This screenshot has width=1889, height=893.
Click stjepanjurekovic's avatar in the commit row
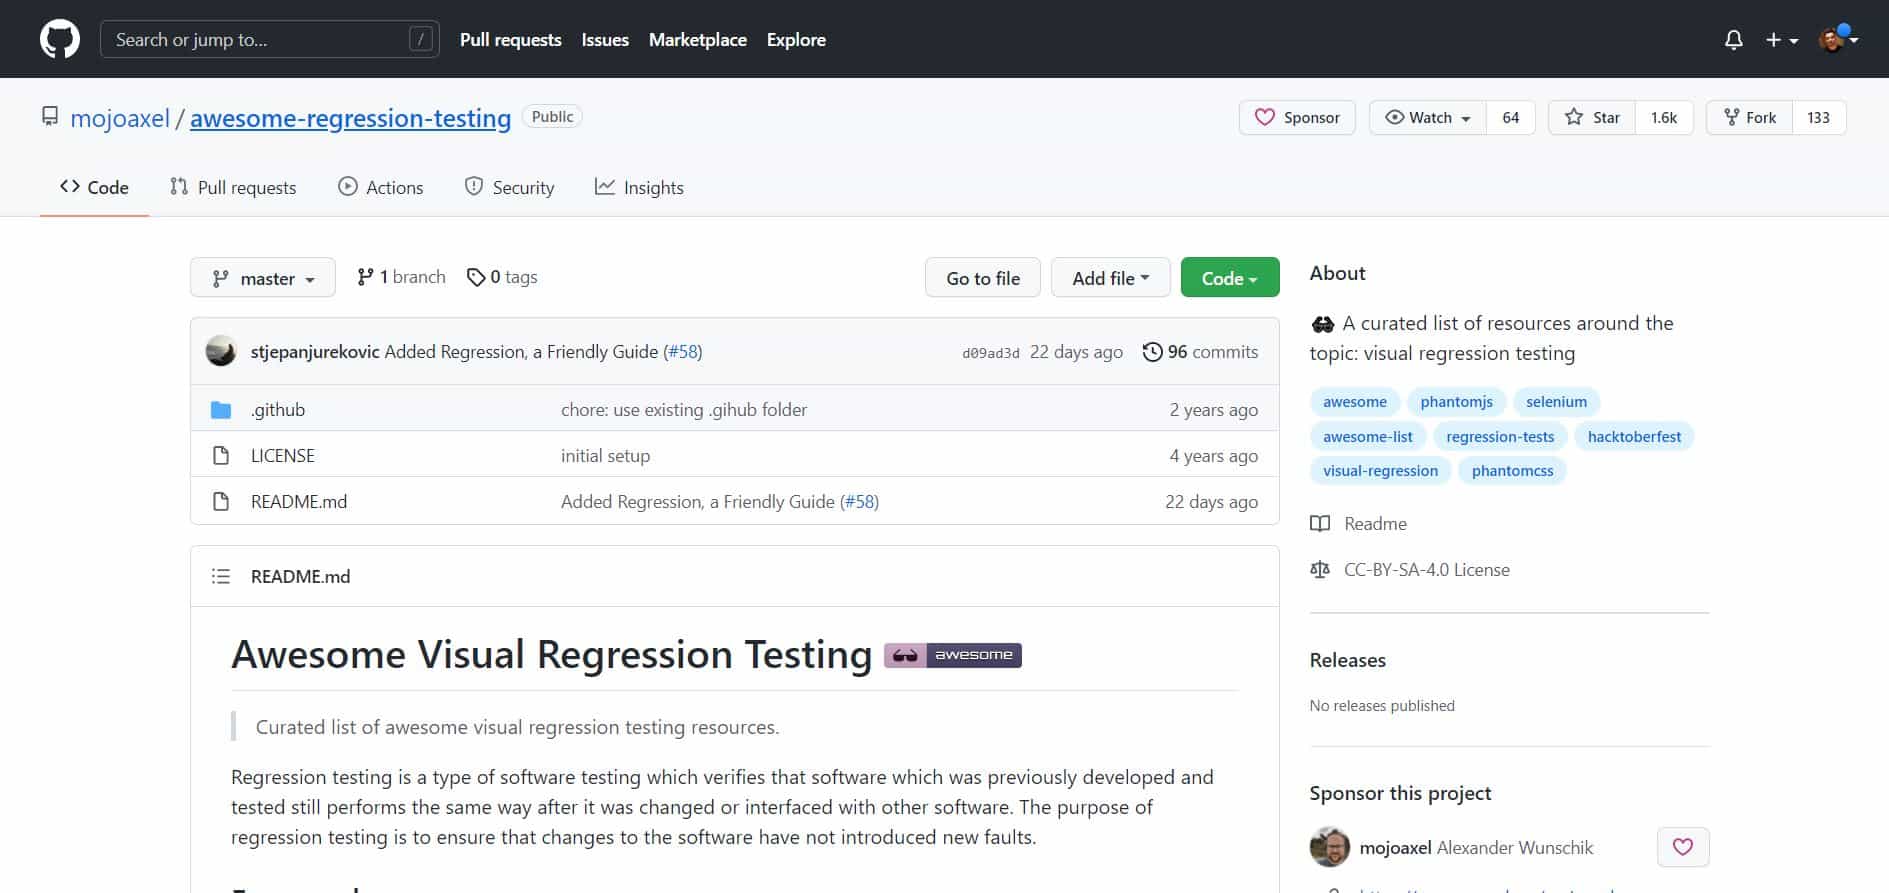tap(221, 352)
